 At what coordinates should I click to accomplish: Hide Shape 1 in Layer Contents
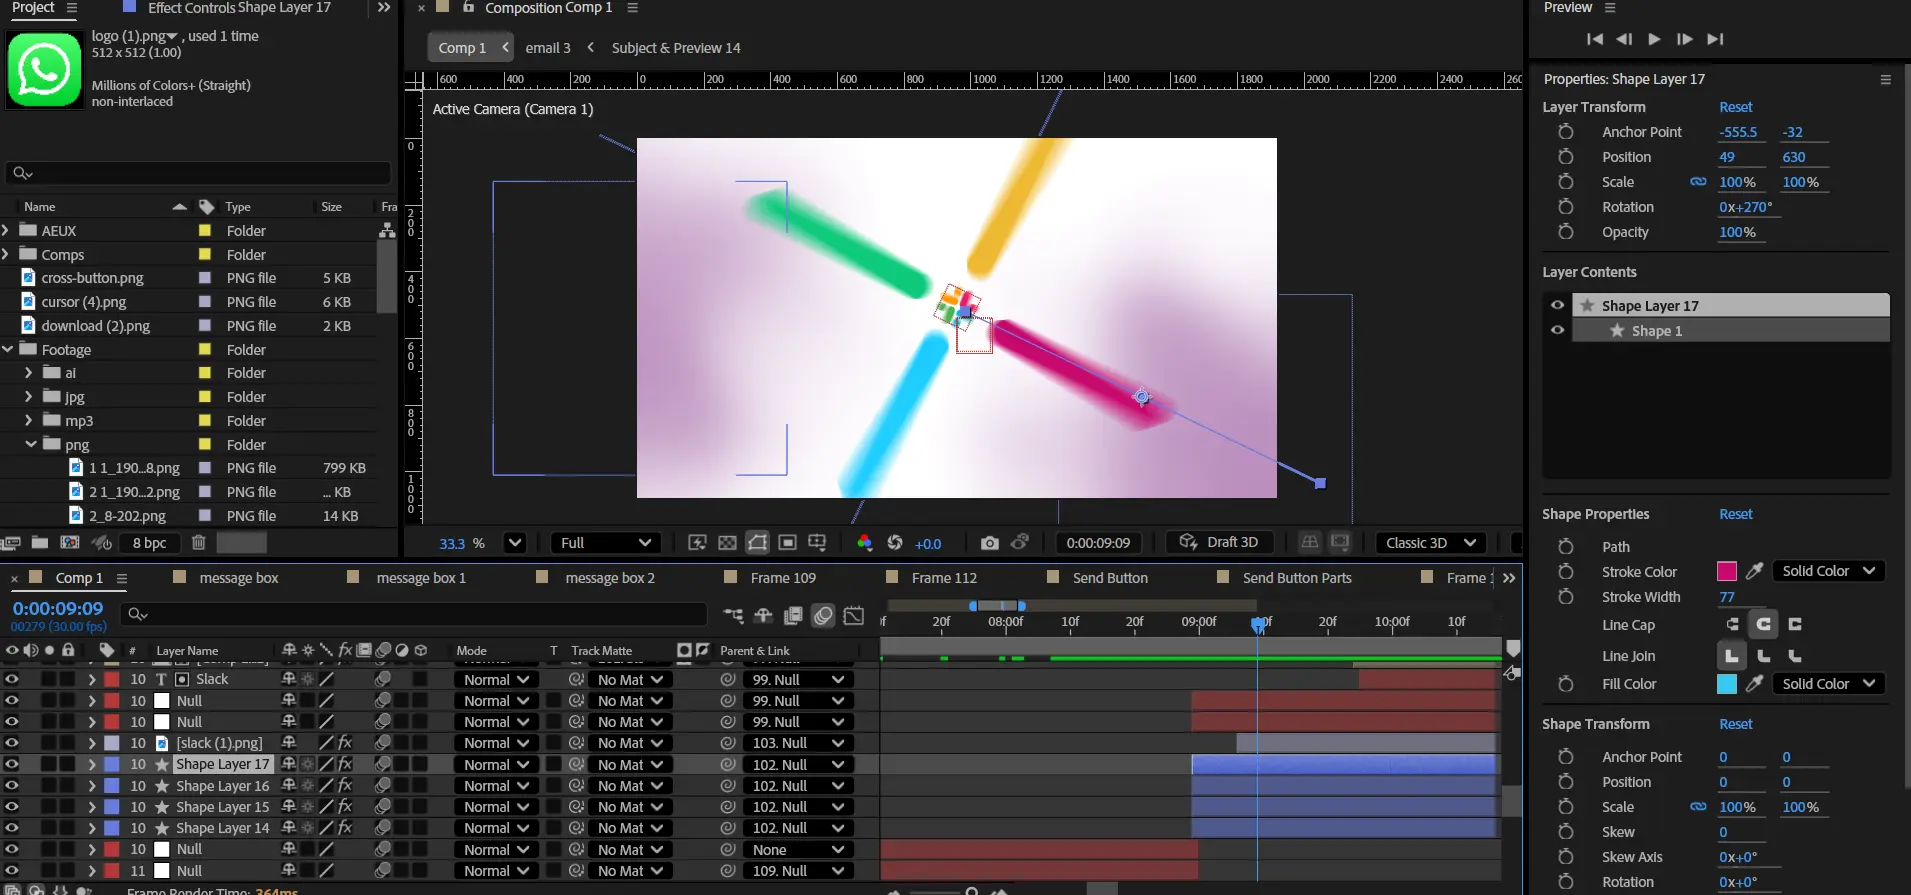1557,330
